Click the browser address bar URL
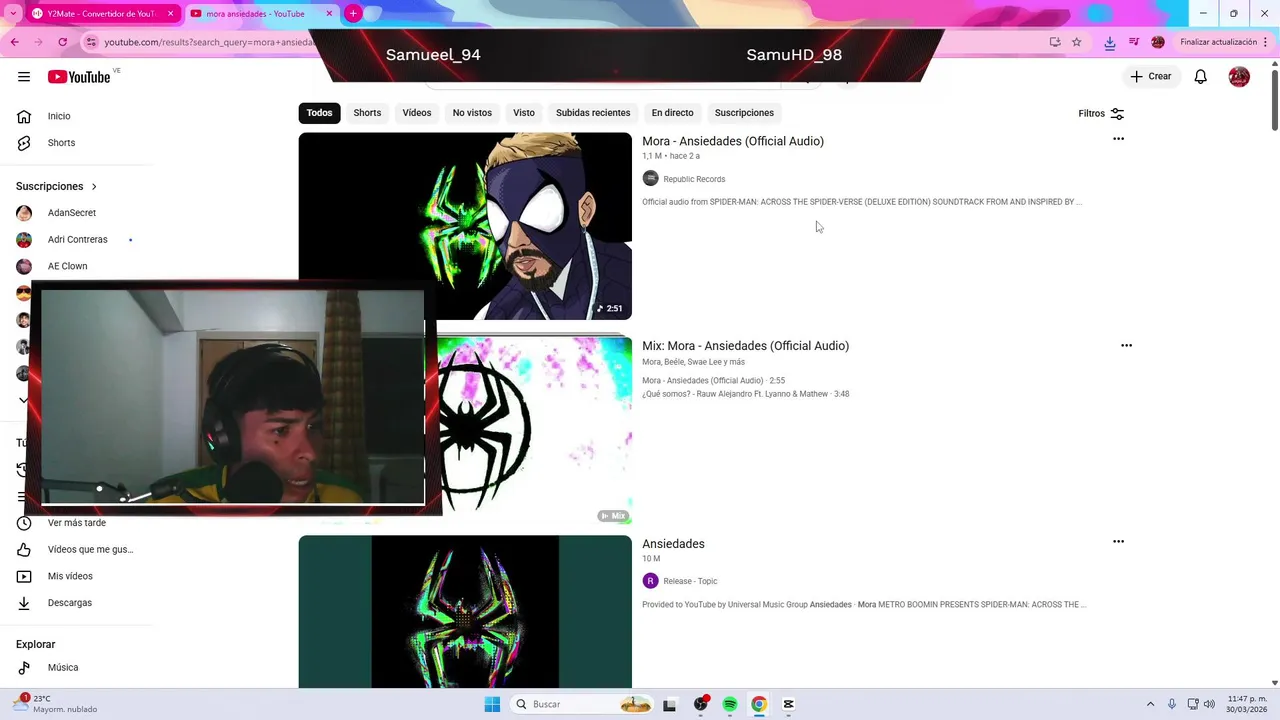Viewport: 1280px width, 720px height. pos(210,42)
